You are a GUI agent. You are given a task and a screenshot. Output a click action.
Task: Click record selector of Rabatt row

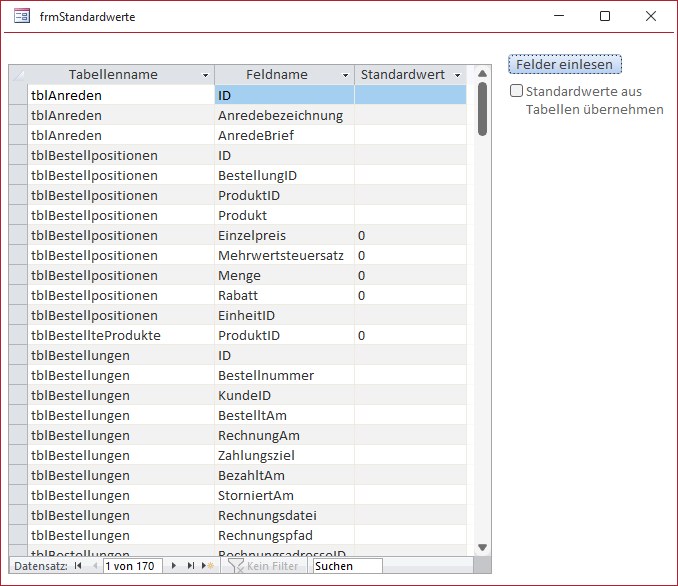(18, 295)
